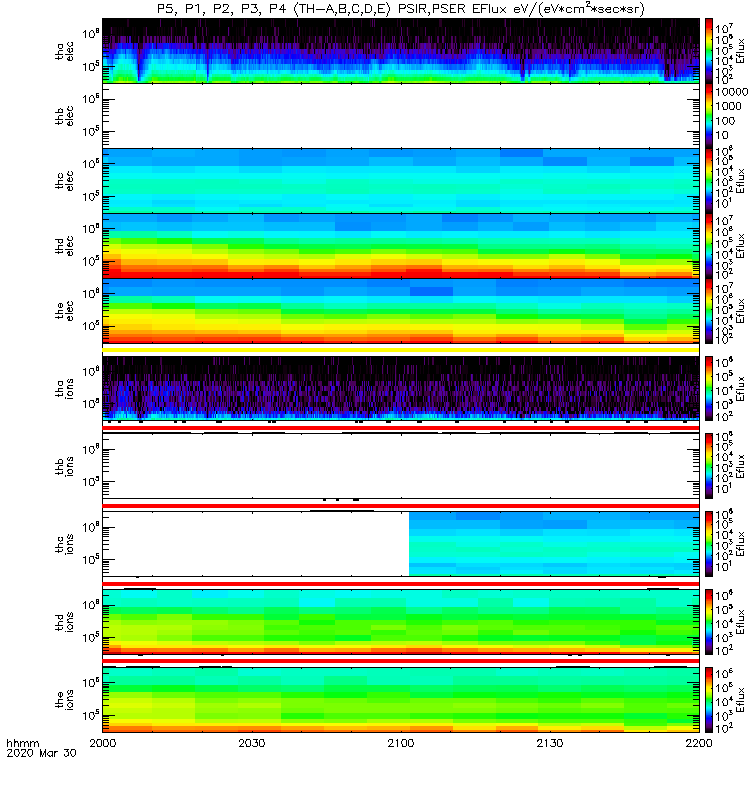Click the Eflux label beside tha elec color bar
The width and height of the screenshot is (750, 800).
(741, 51)
